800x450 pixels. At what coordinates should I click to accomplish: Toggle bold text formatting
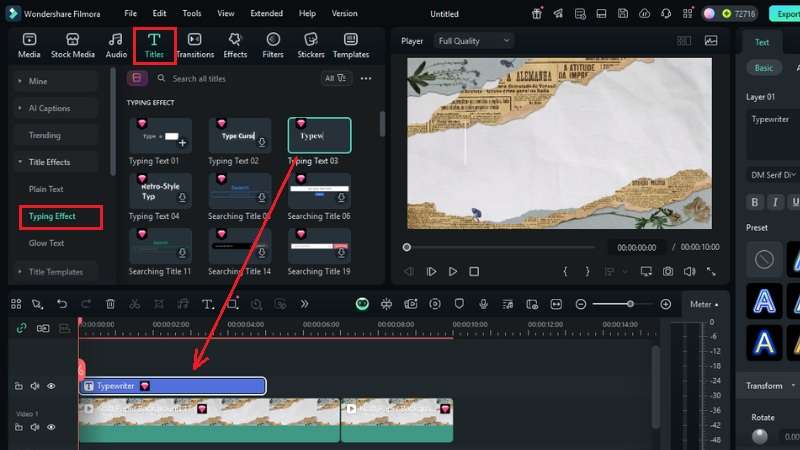(755, 202)
